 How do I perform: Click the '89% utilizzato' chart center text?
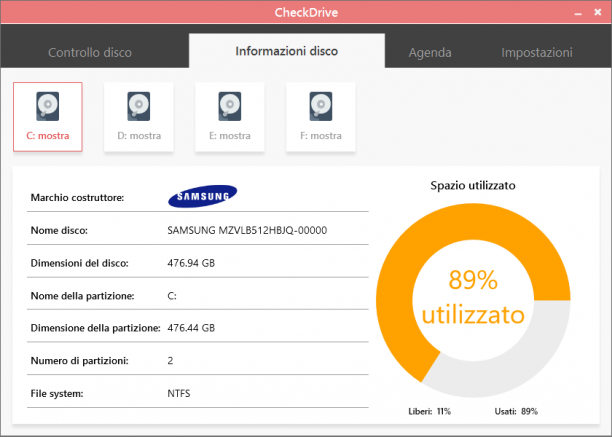tap(473, 297)
